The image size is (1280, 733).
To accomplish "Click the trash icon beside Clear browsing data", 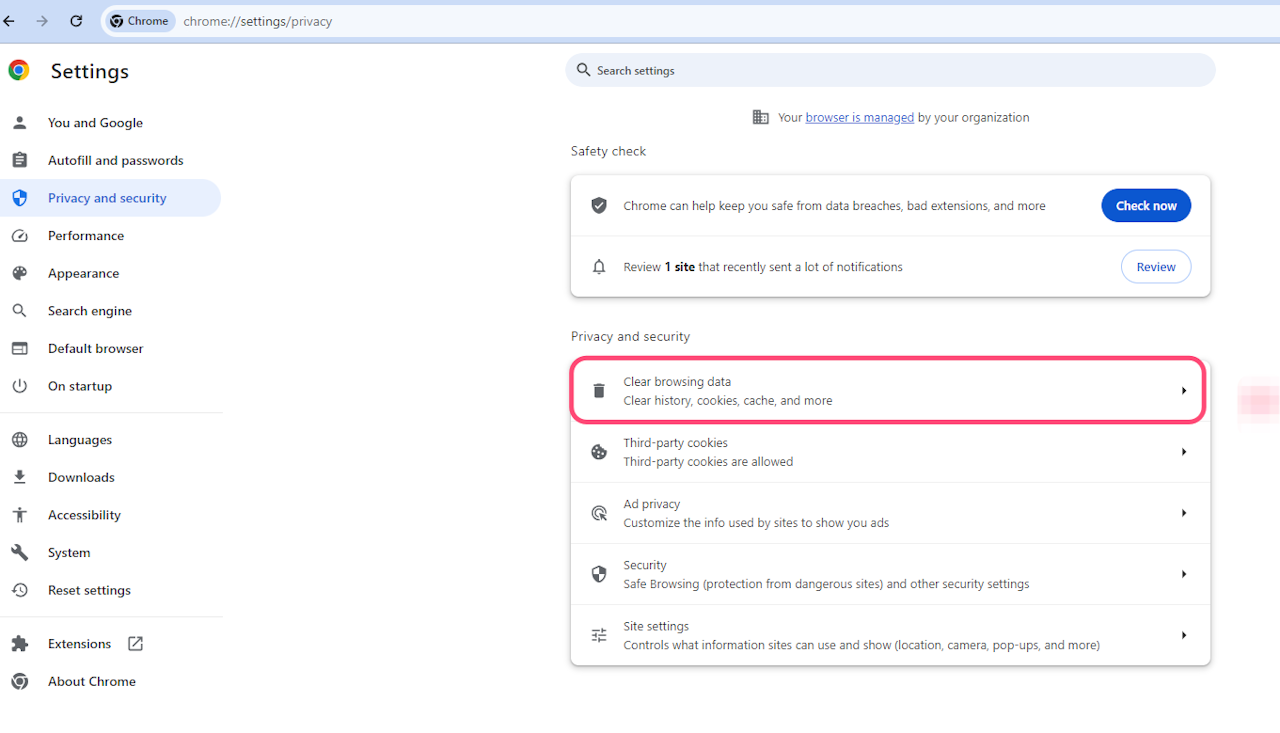I will (x=598, y=390).
